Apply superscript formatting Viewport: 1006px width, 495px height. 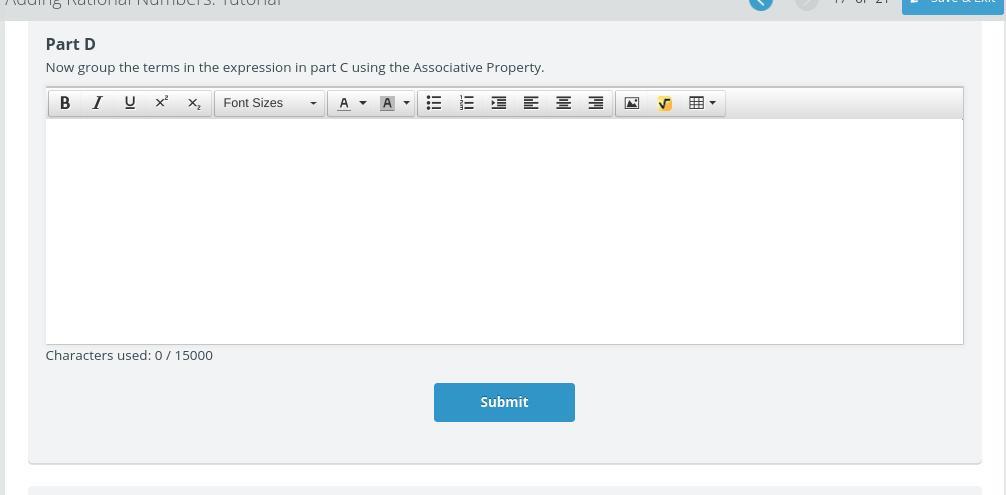(162, 103)
